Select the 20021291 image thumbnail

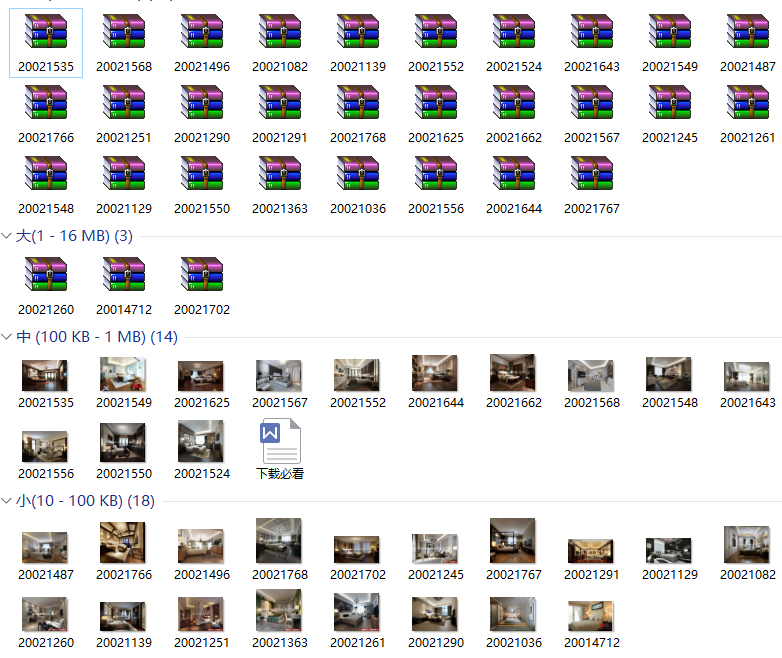[590, 551]
